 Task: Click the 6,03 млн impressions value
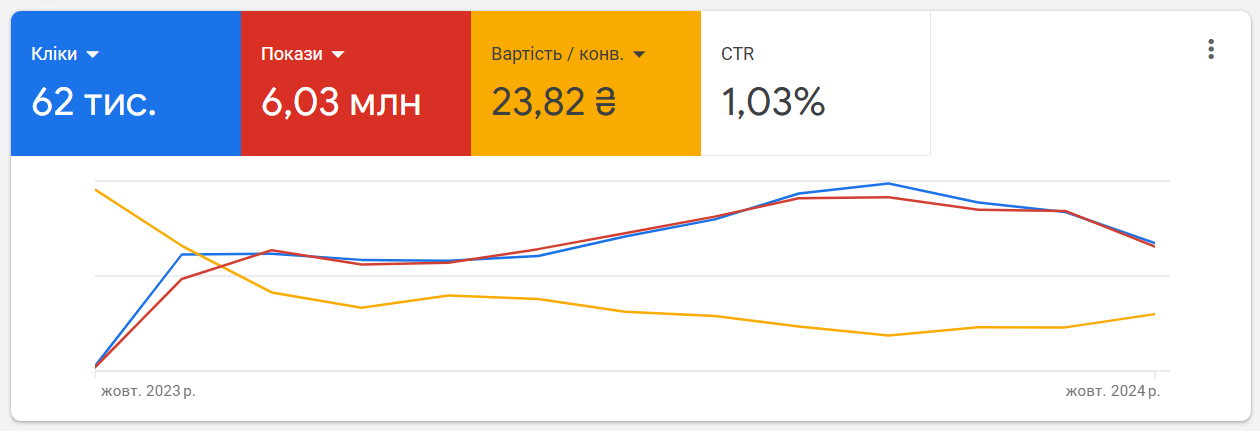[x=341, y=102]
